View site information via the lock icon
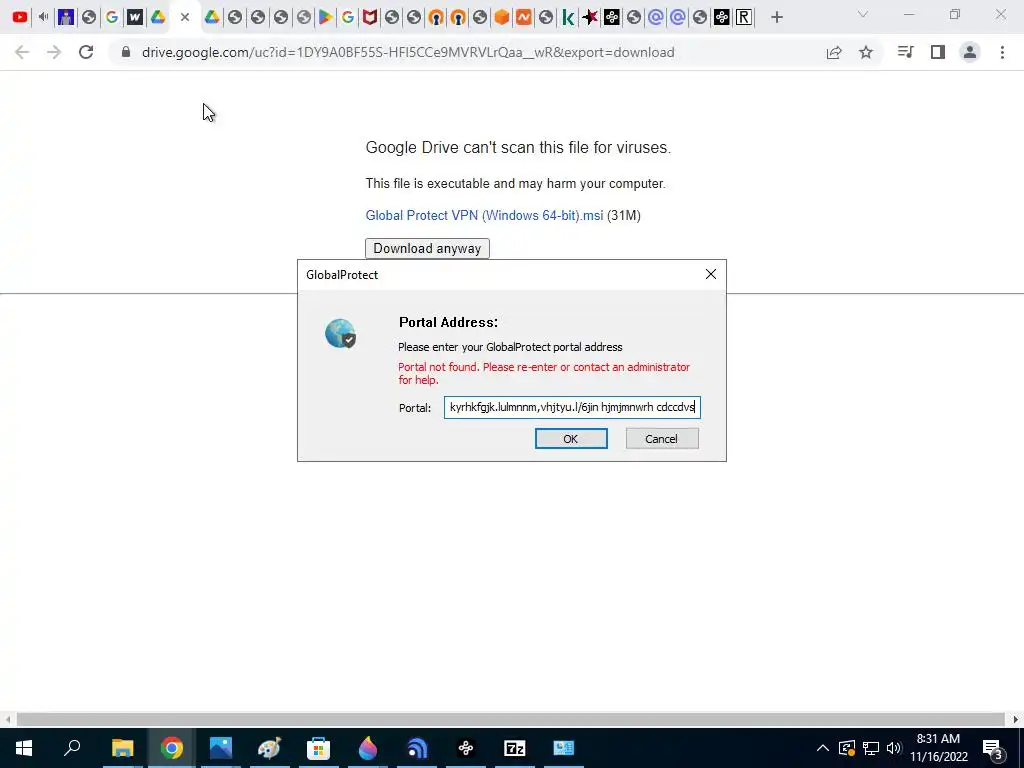Screen dimensions: 1024x768 click(126, 52)
